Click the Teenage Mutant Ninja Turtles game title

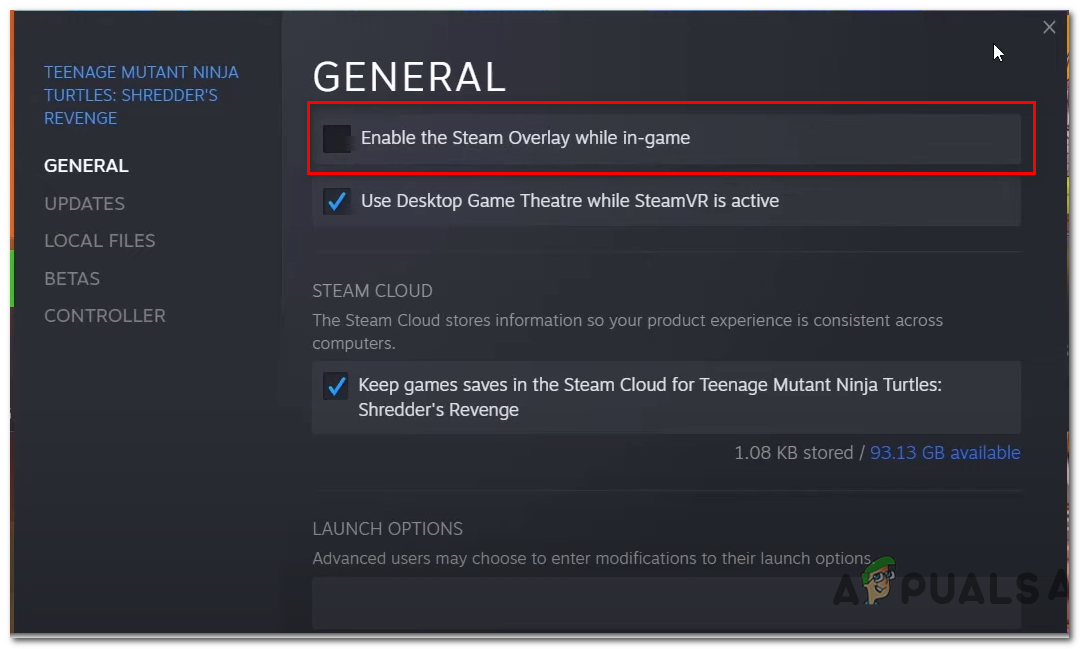(141, 95)
